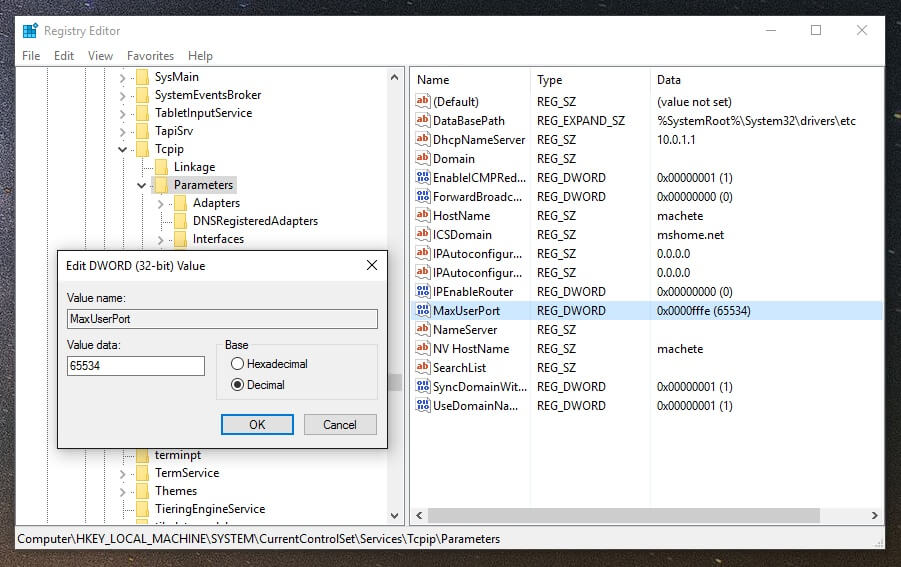
Task: Click the EnableICMPRed... DWORD icon
Action: point(423,177)
